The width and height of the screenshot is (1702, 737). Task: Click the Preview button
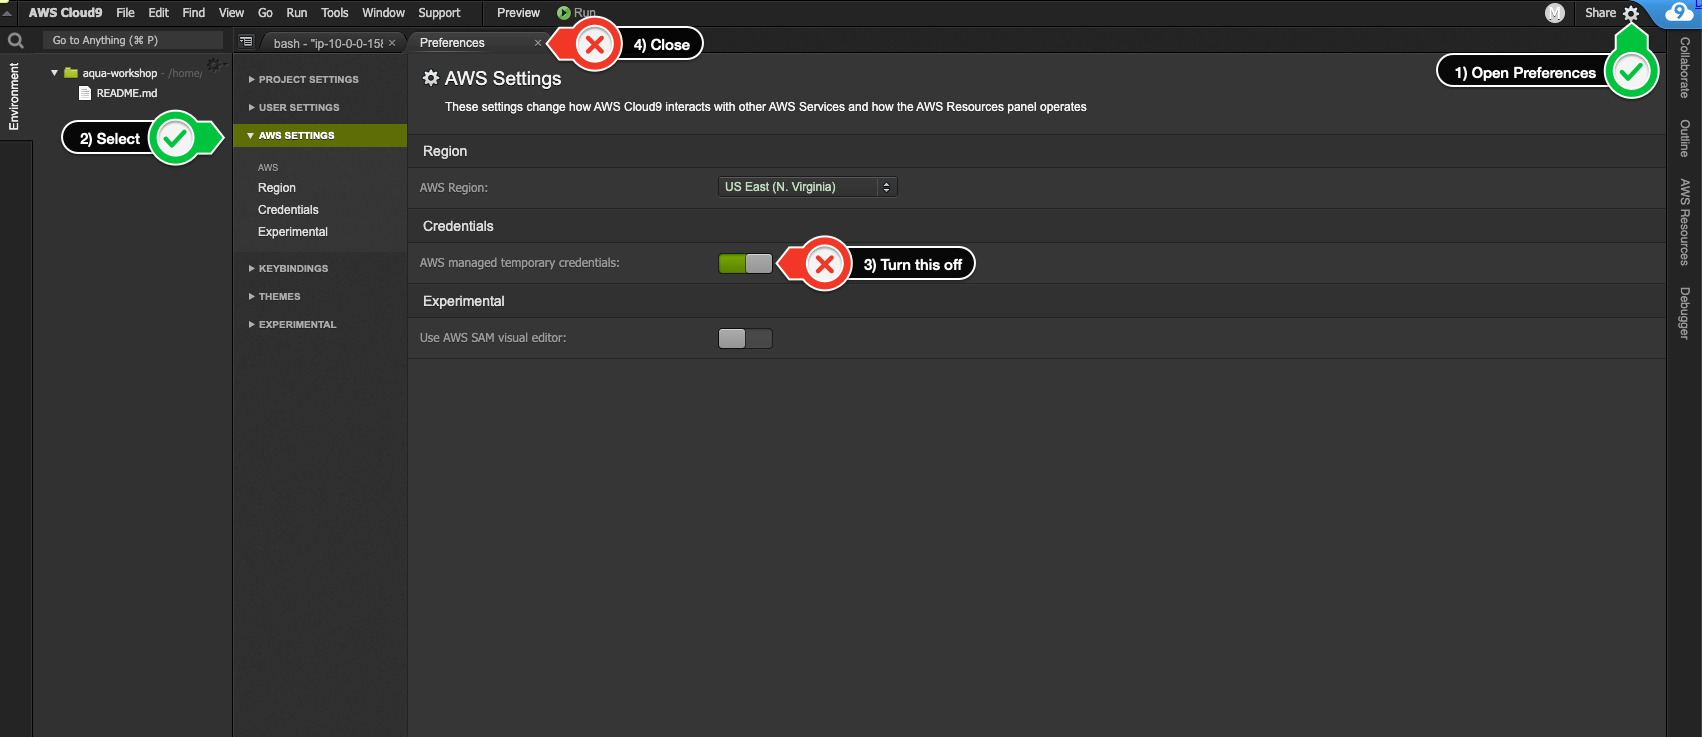click(x=518, y=13)
